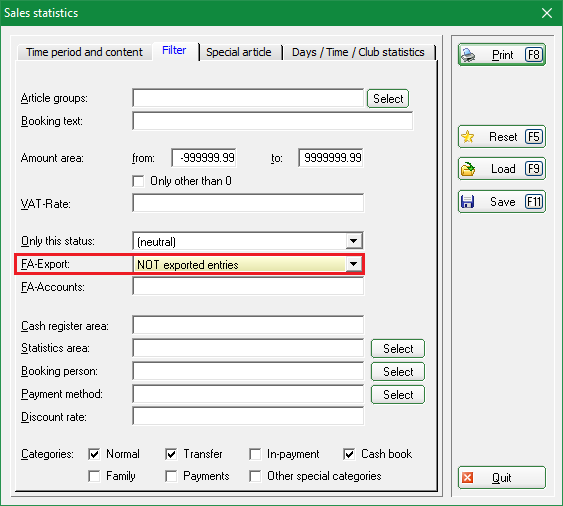Enable the In-payment category checkbox
563x506 pixels.
(255, 454)
